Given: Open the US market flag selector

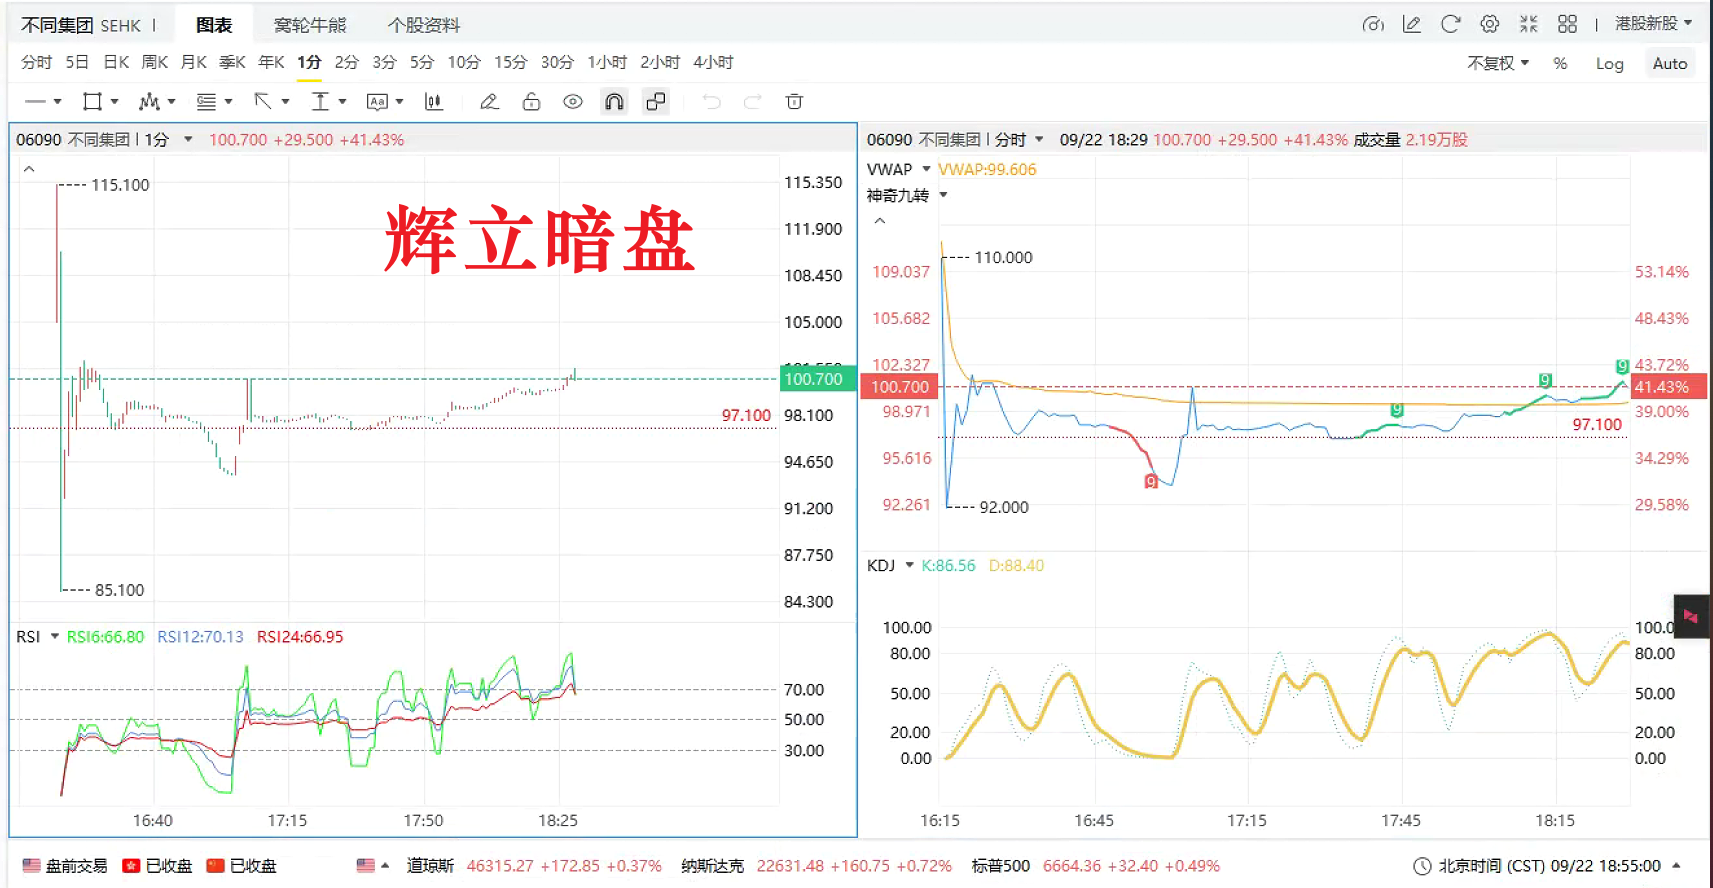Looking at the screenshot, I should [x=372, y=866].
